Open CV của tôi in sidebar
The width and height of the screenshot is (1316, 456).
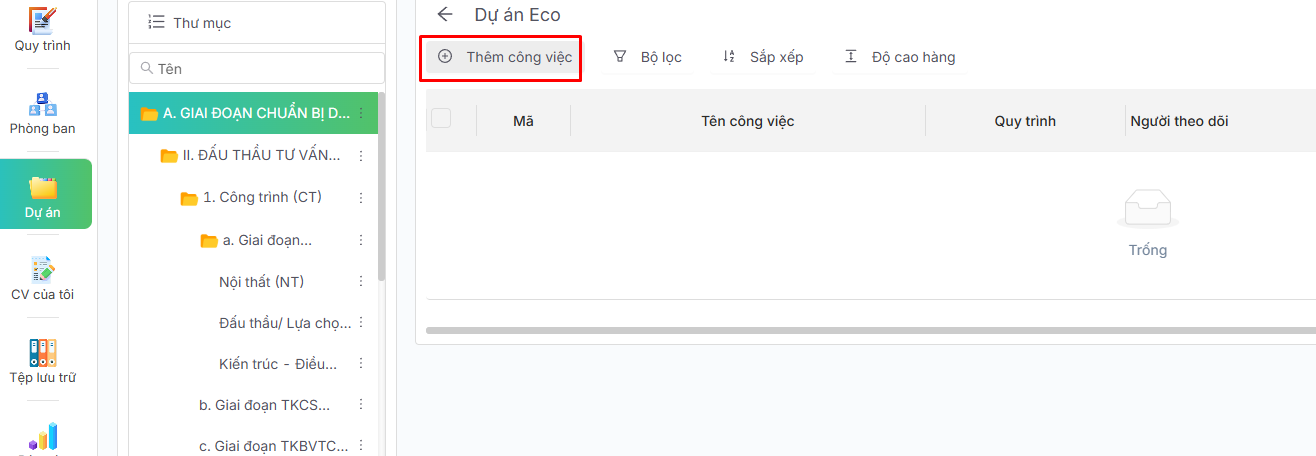(x=42, y=278)
